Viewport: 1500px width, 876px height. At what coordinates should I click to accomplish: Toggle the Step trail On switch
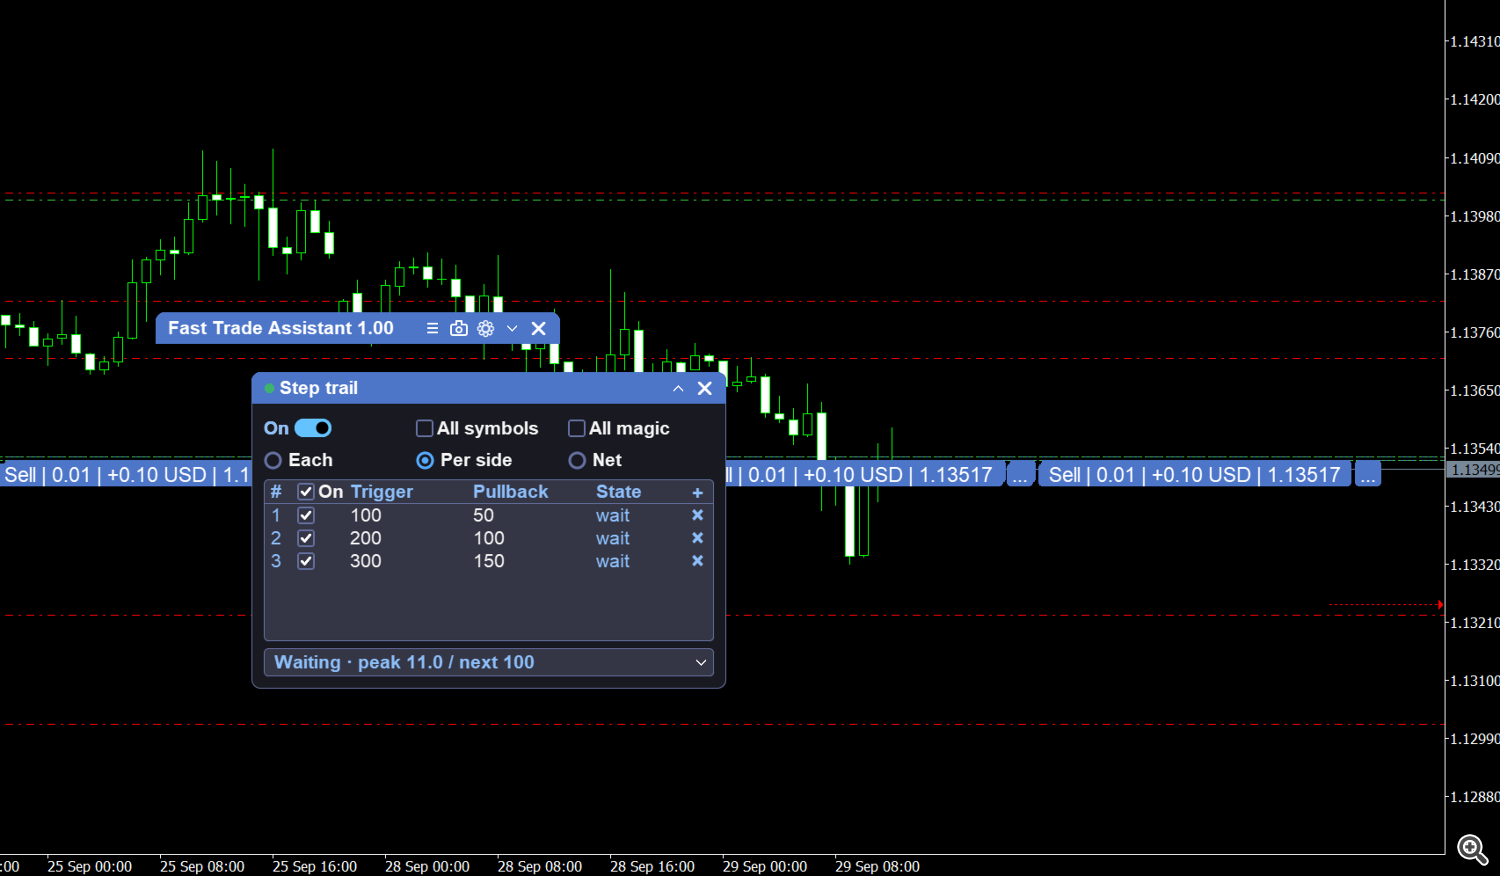coord(313,428)
